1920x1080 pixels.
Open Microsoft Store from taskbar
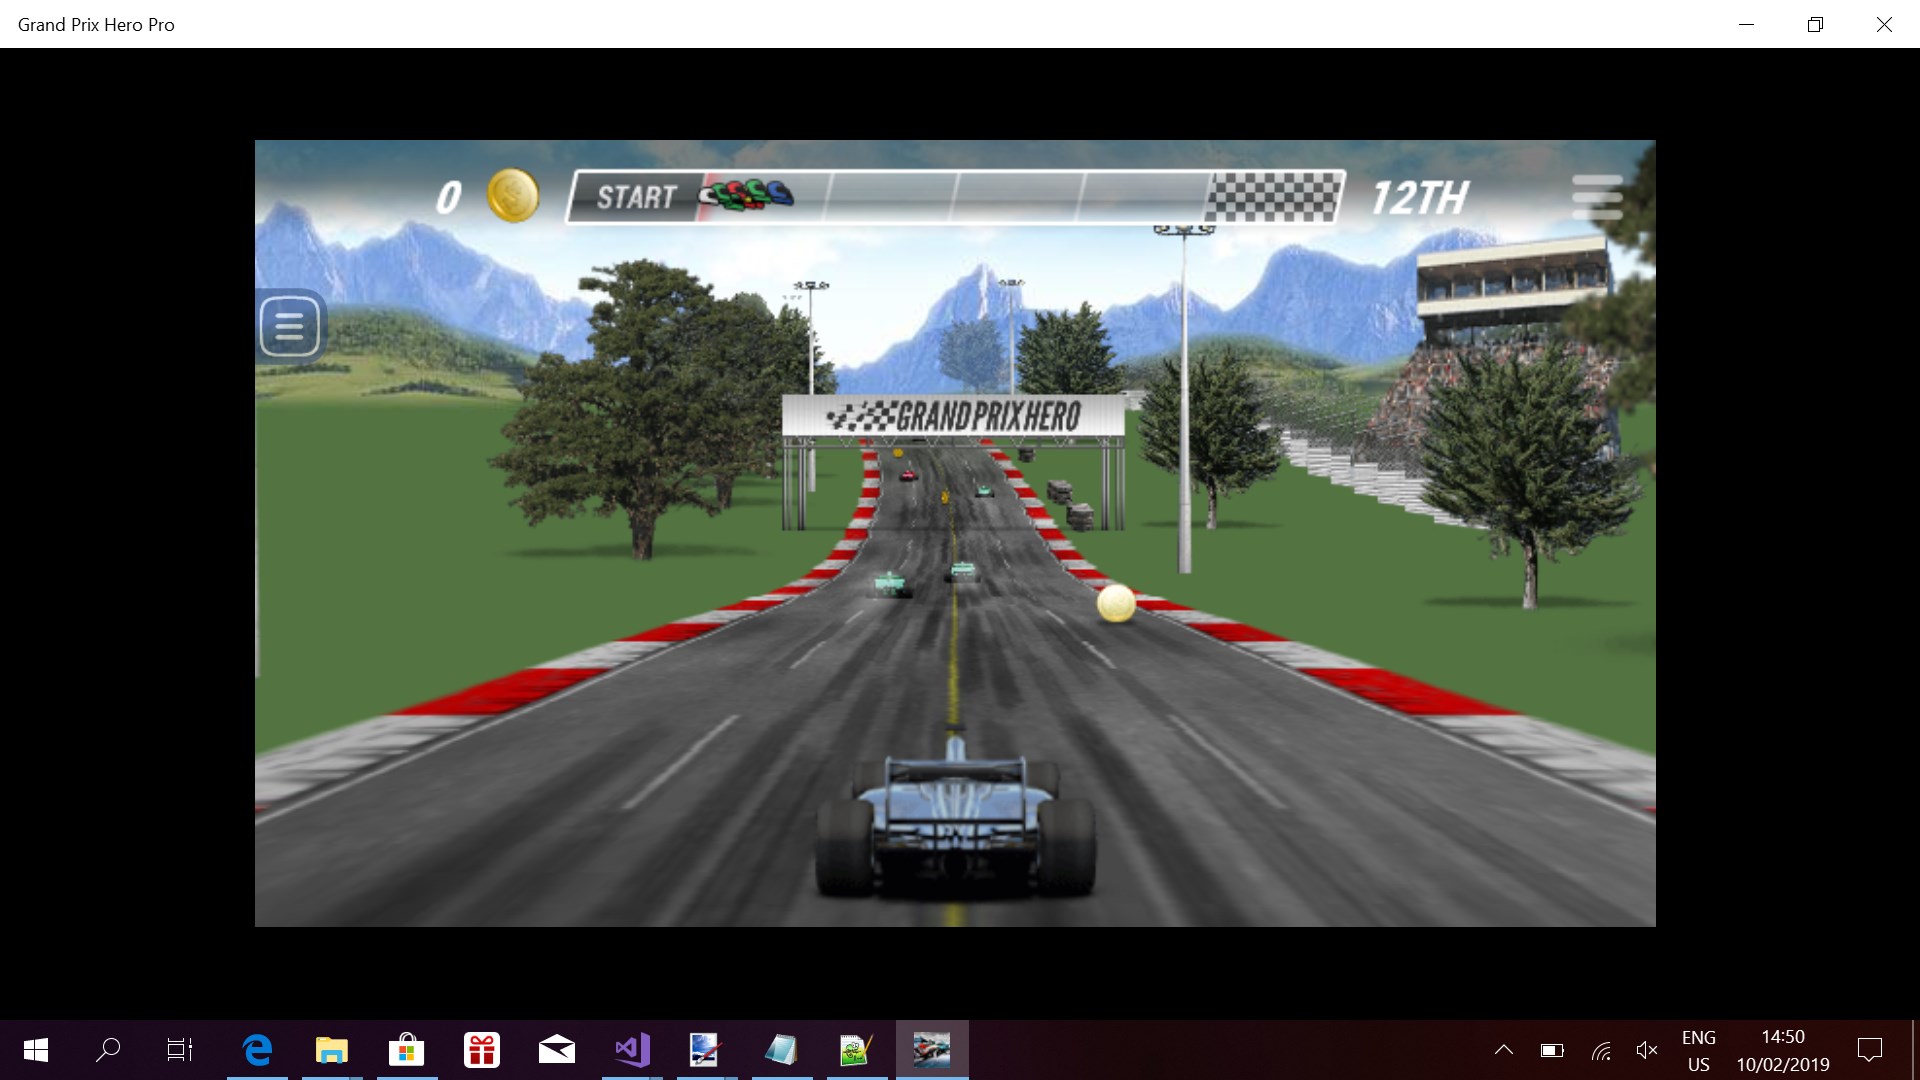point(406,1050)
